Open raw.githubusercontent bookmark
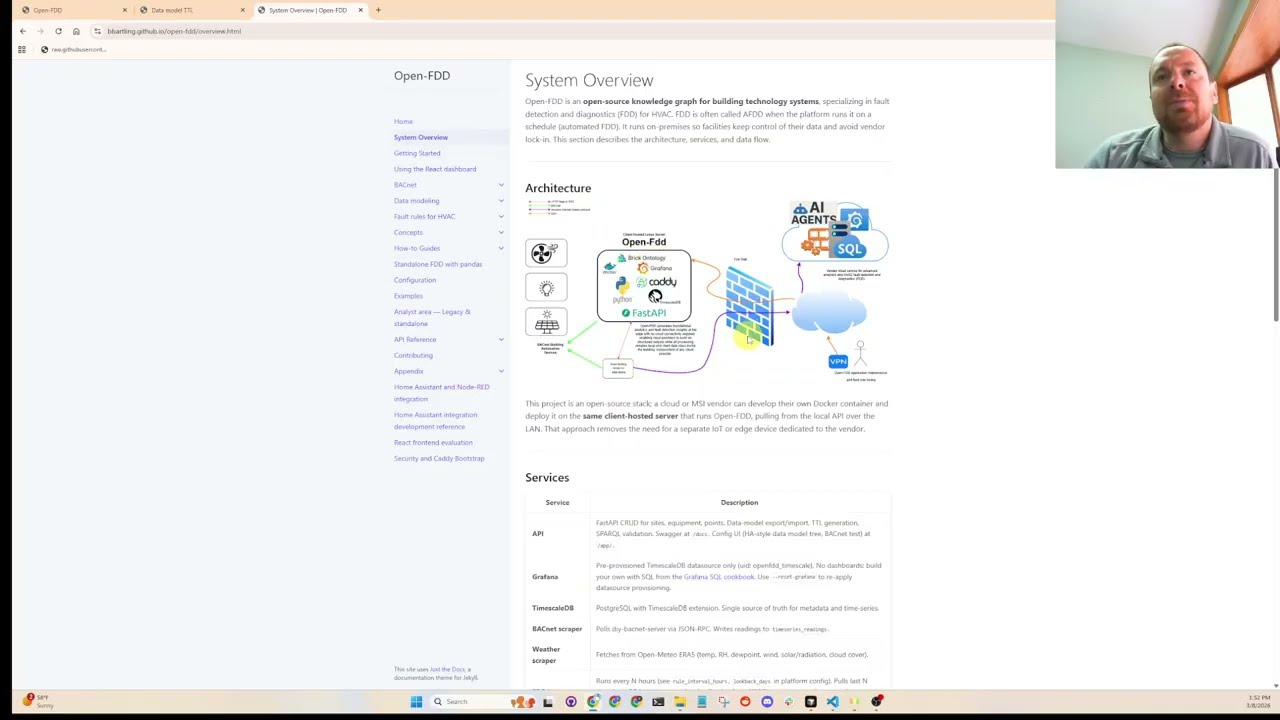Viewport: 1280px width, 720px height. pyautogui.click(x=73, y=49)
